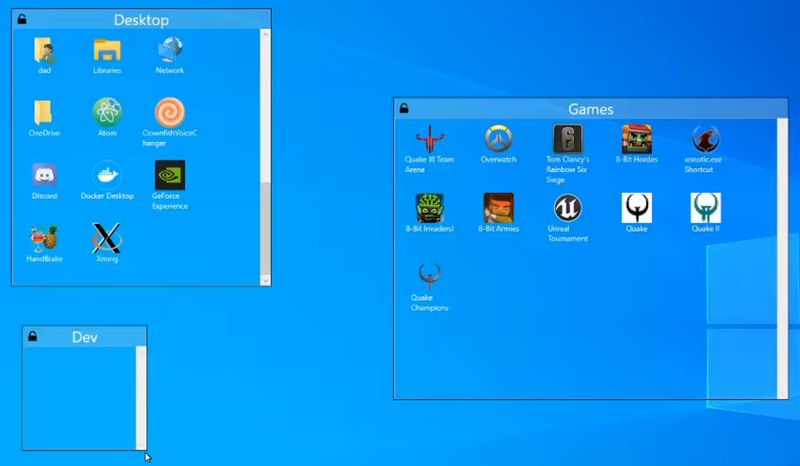Open the OneDrive folder icon
The width and height of the screenshot is (800, 466).
(44, 112)
